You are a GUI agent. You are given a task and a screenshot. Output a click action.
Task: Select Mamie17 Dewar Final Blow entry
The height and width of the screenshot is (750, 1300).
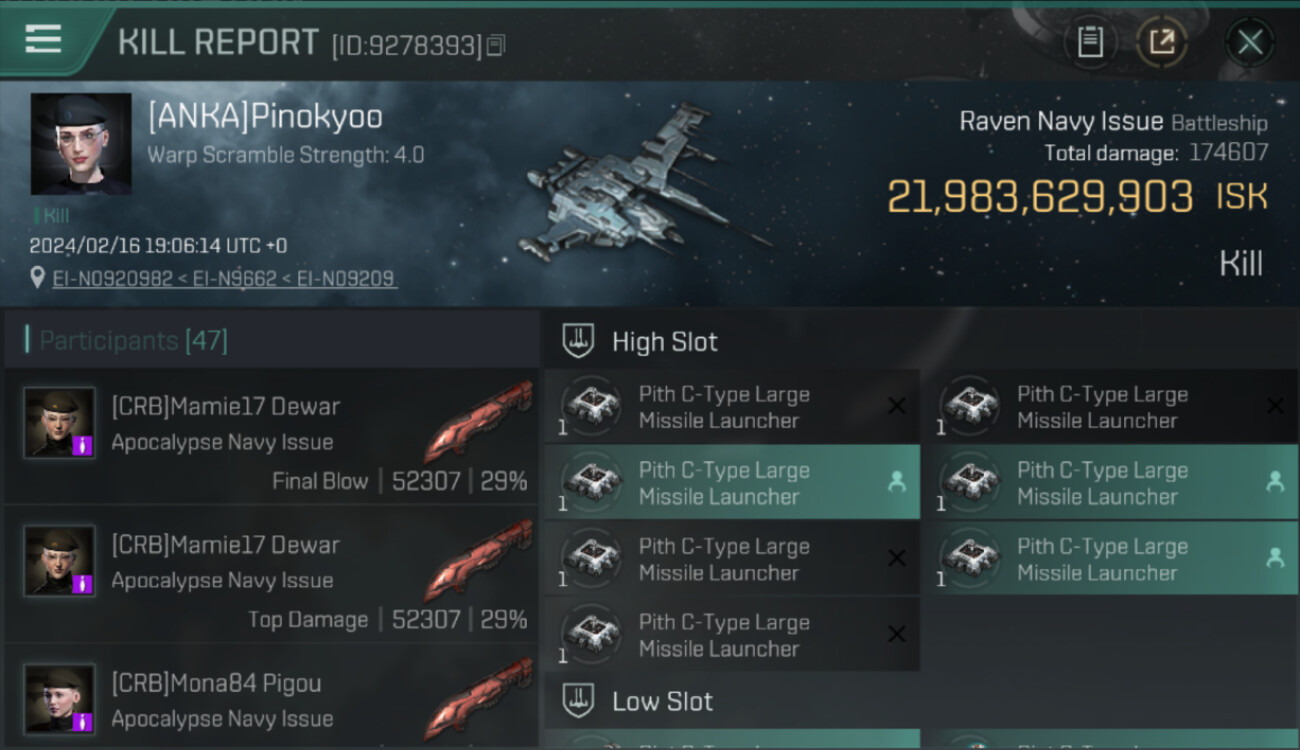coord(272,437)
